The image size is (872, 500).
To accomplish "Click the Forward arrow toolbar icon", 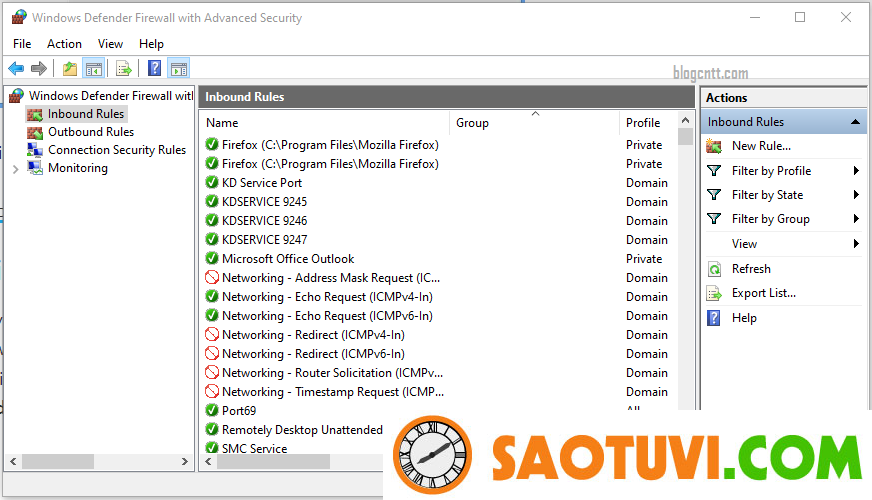I will [x=38, y=69].
